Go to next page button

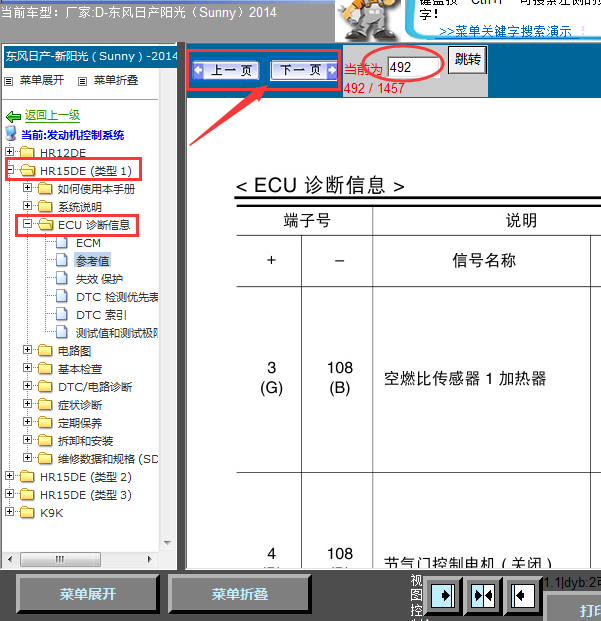click(x=304, y=70)
